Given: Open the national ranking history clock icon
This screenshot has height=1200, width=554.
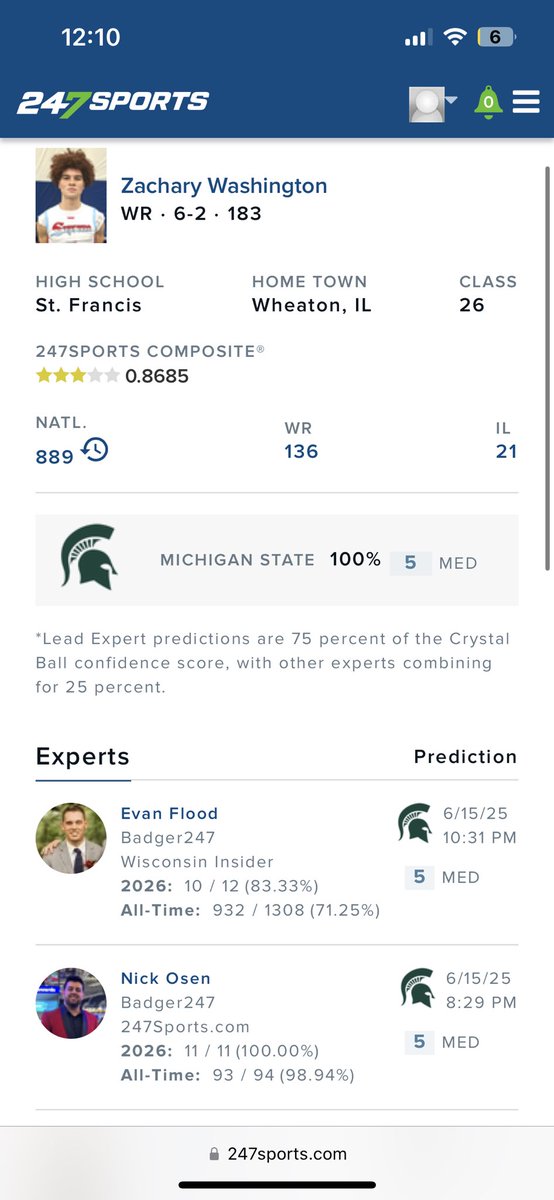Looking at the screenshot, I should [x=95, y=450].
